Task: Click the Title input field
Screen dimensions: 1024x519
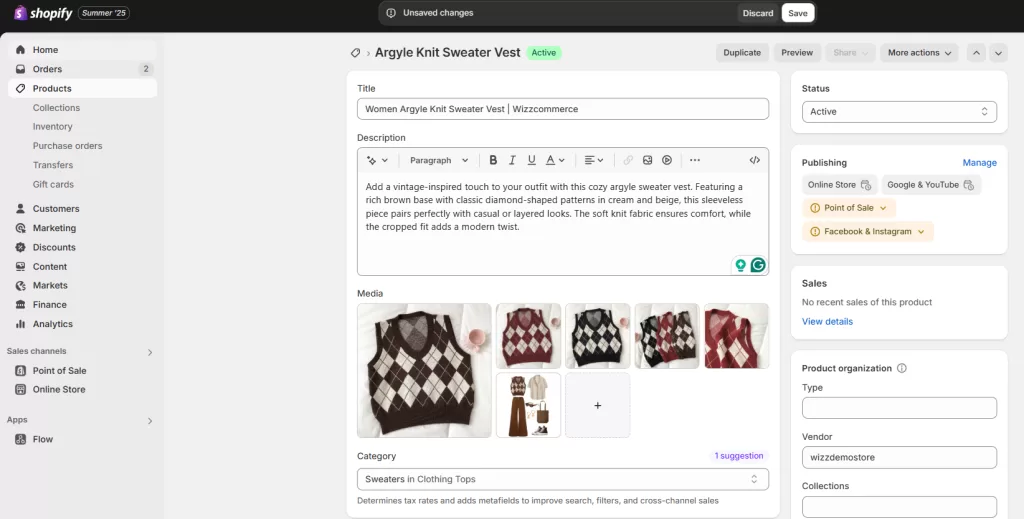Action: pyautogui.click(x=563, y=109)
